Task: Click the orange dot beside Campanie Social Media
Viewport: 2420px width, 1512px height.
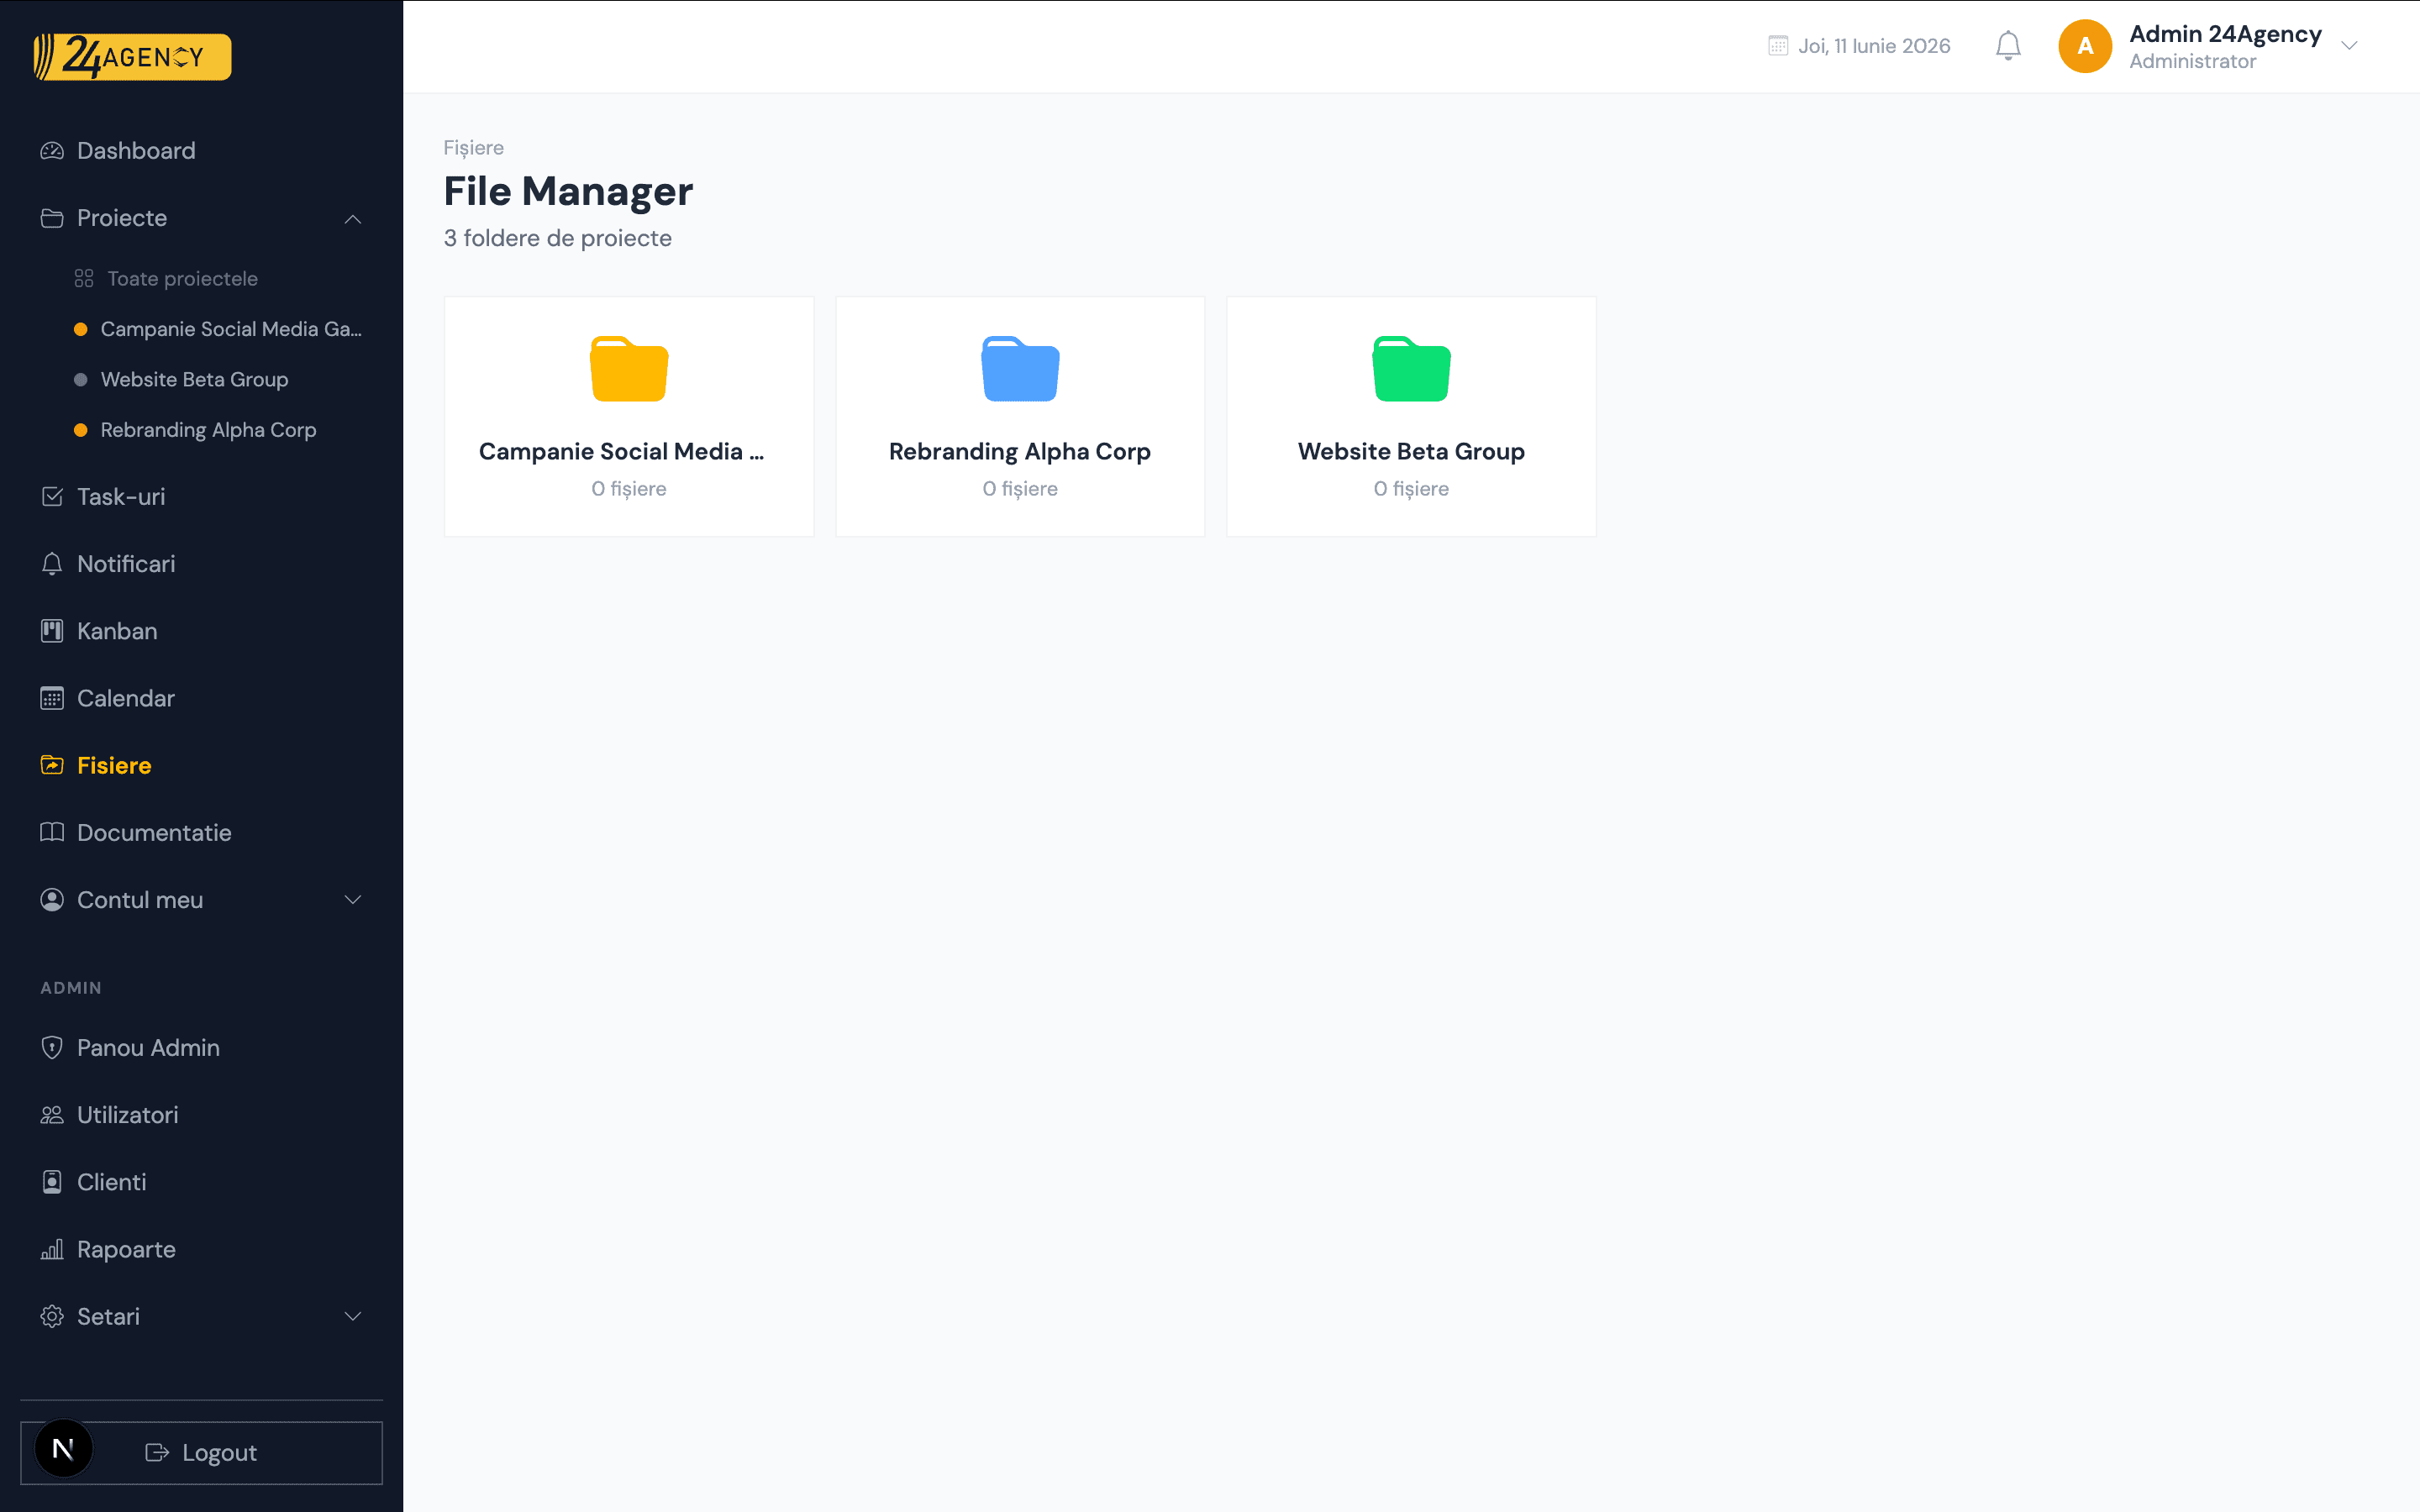Action: pos(81,329)
